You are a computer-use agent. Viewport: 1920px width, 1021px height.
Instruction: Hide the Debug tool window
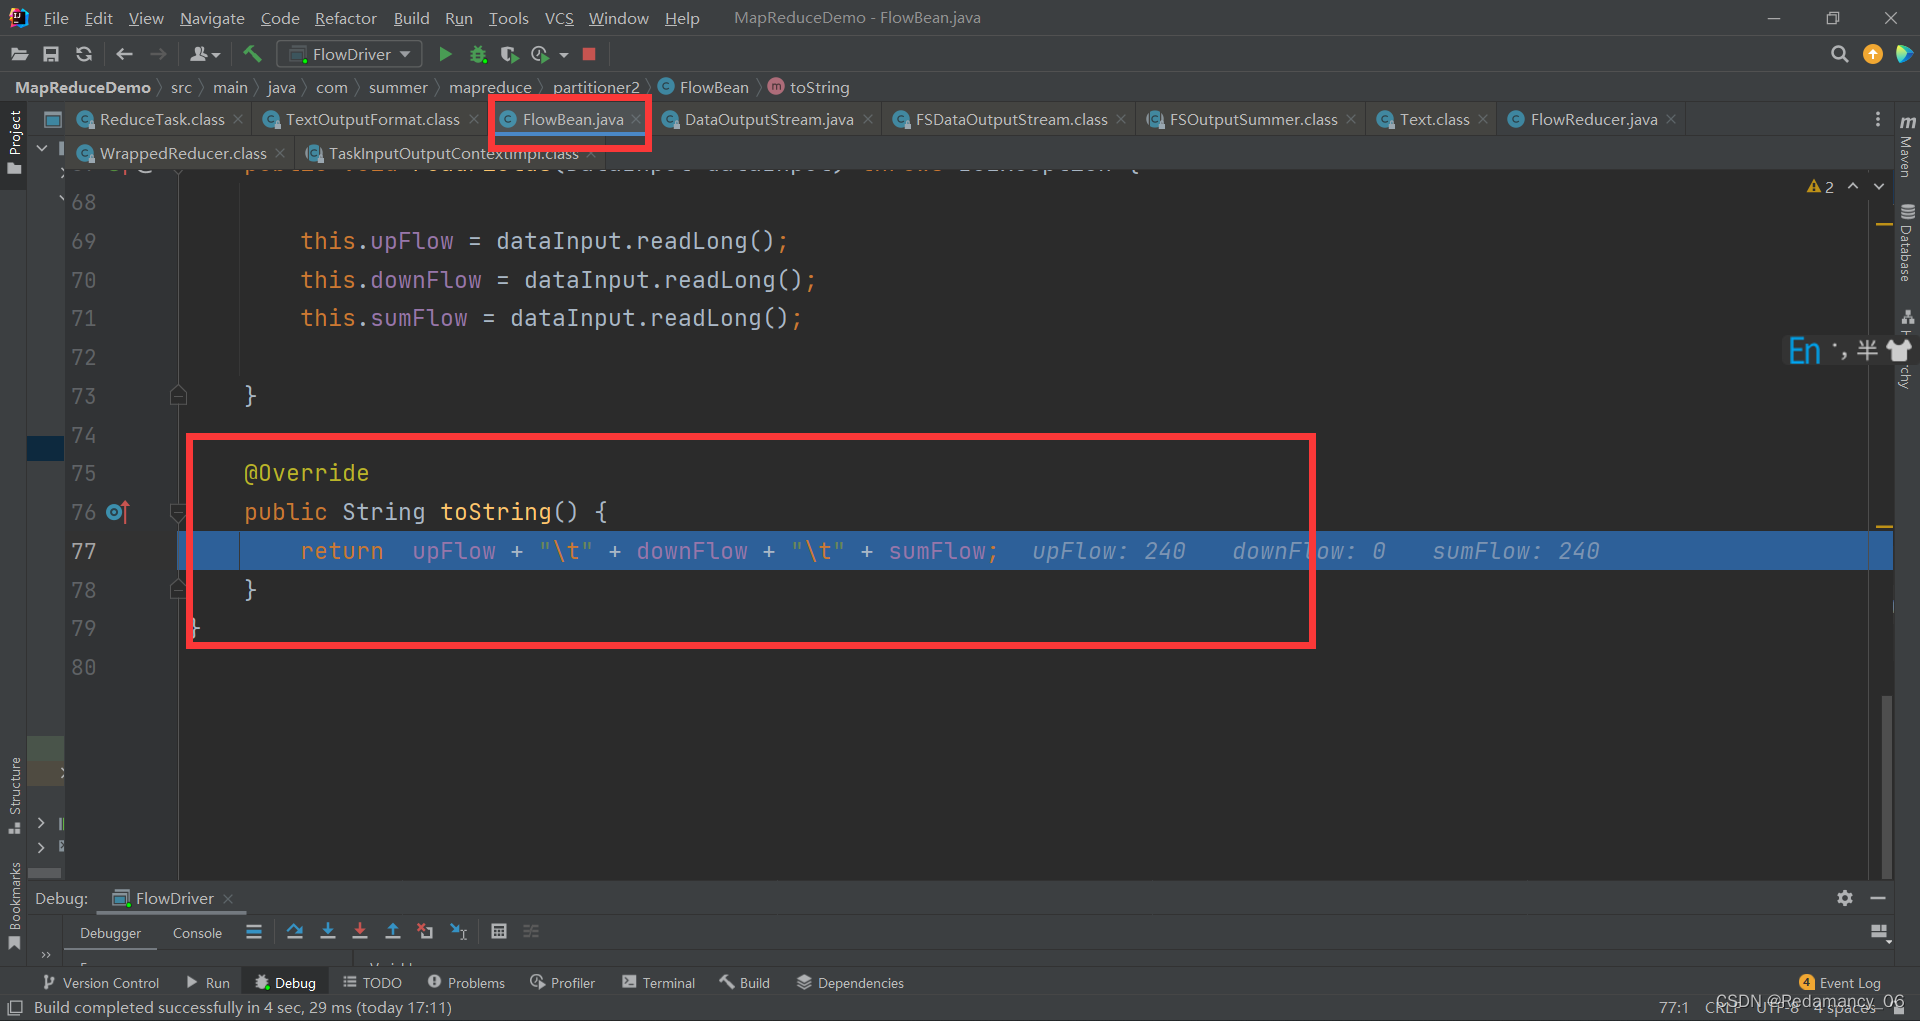[x=1878, y=898]
